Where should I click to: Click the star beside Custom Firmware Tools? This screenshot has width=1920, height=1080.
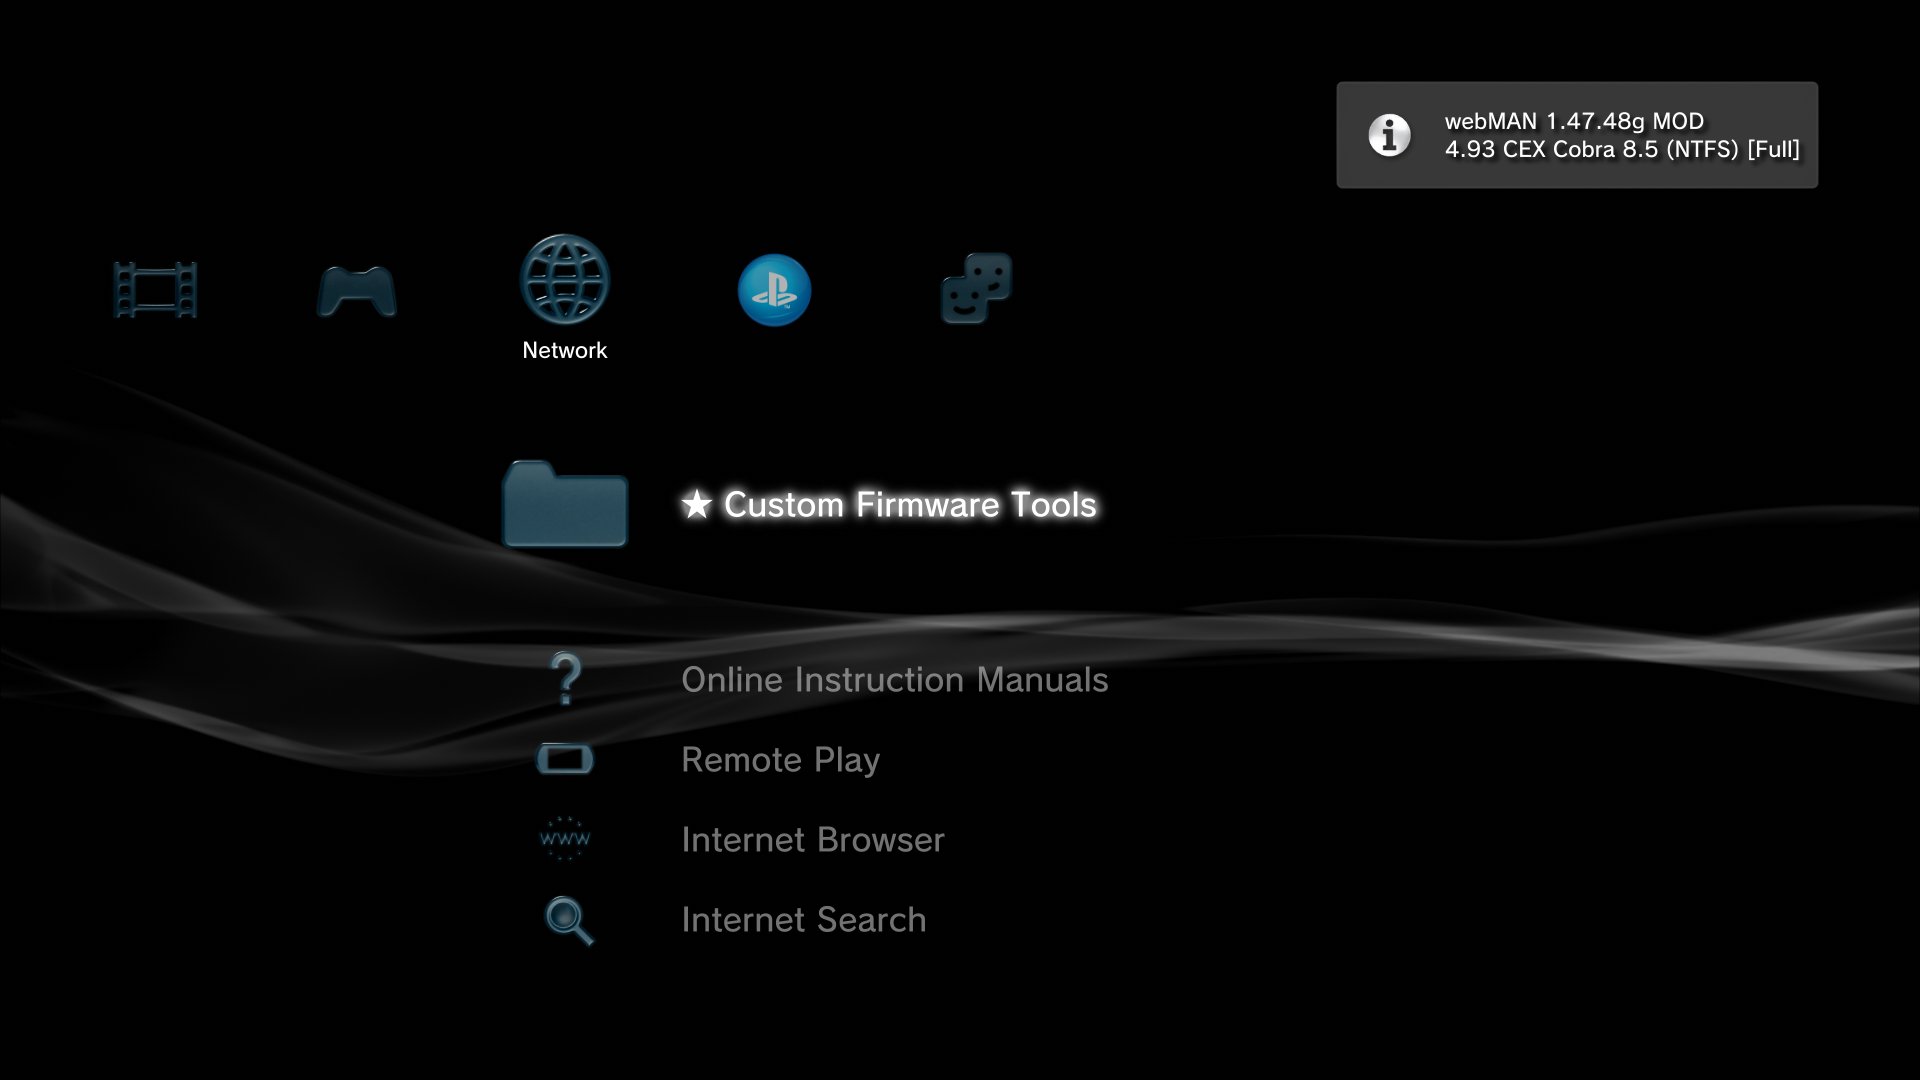point(696,505)
